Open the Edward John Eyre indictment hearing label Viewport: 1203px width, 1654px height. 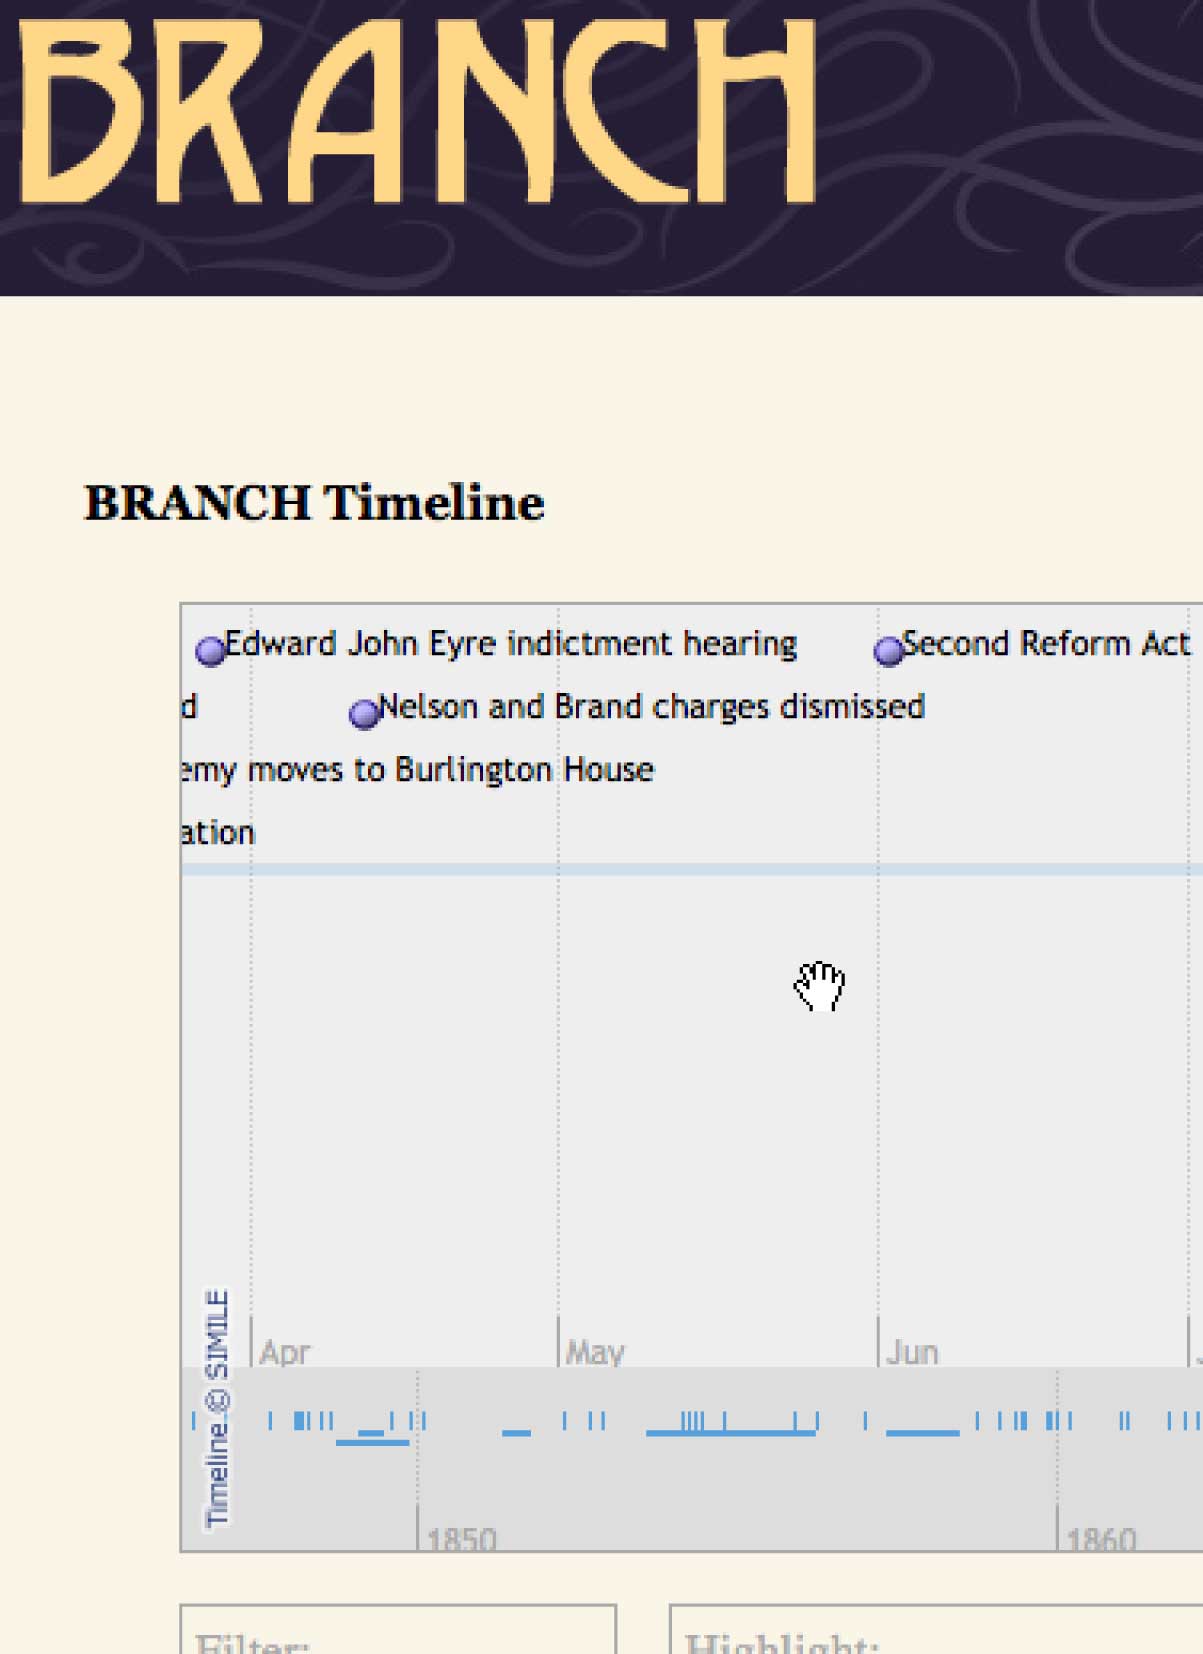click(x=511, y=644)
